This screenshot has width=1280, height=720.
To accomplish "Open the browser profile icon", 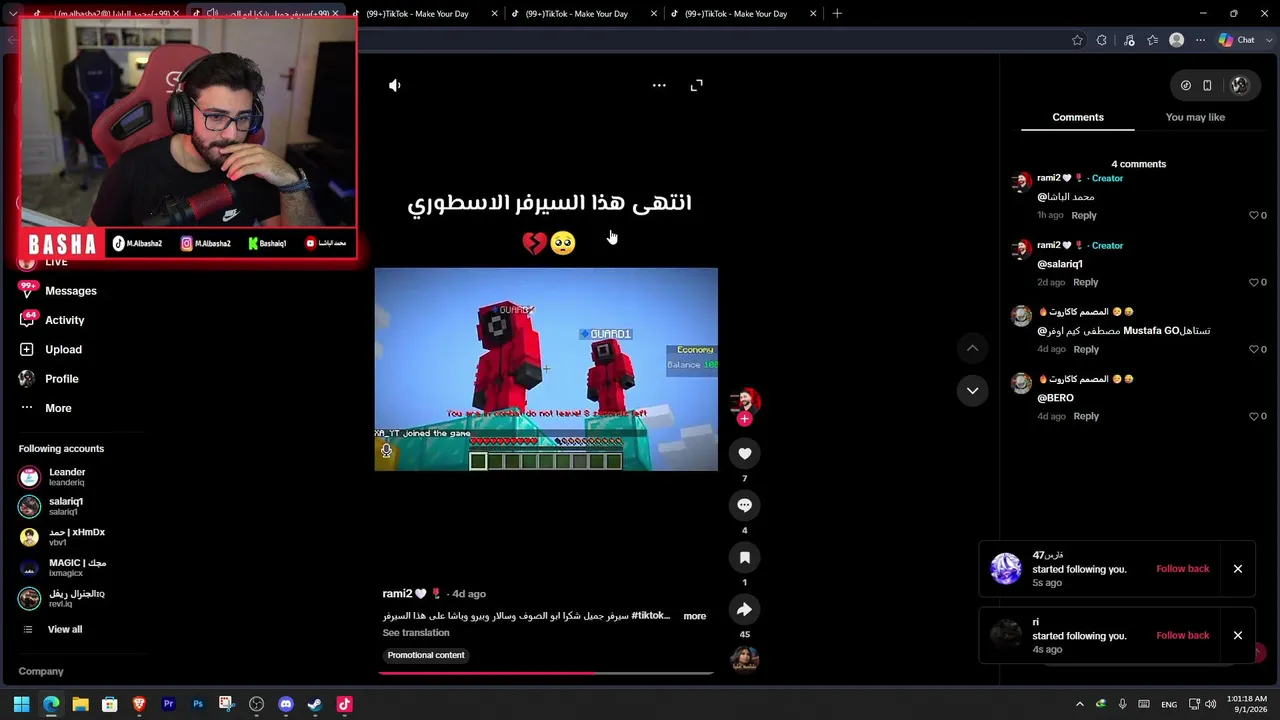I will pos(1177,40).
